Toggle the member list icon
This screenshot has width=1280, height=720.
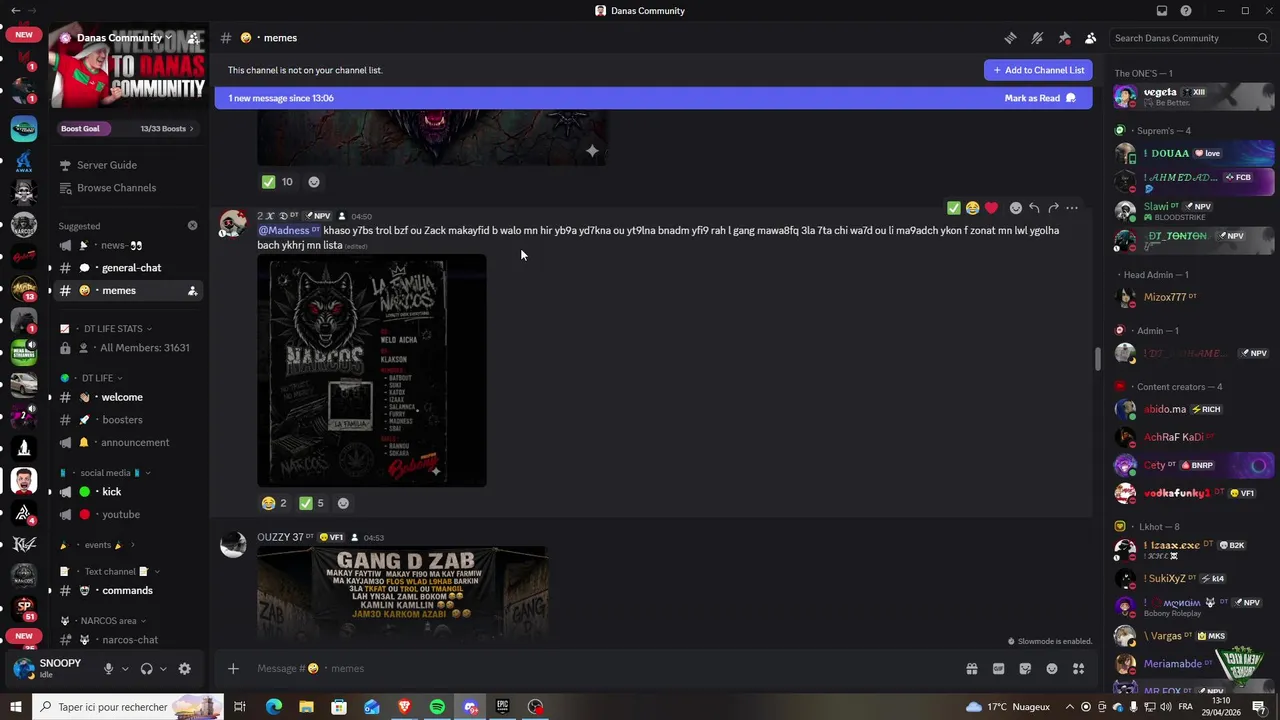[x=1091, y=38]
